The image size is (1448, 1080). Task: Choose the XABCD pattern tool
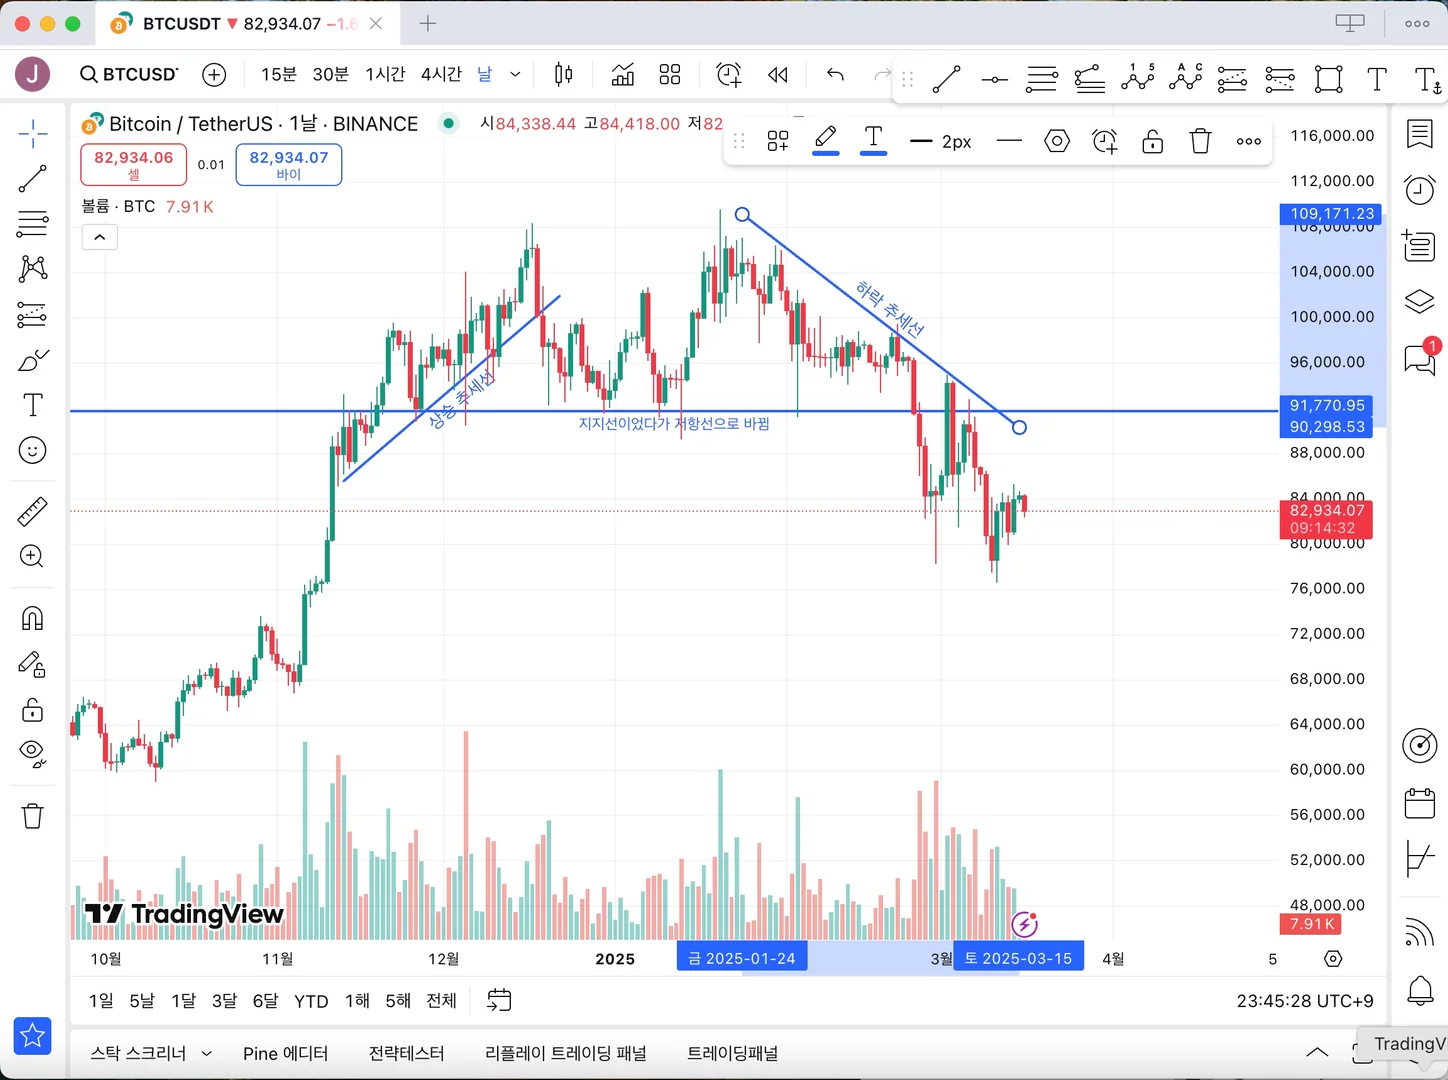click(33, 268)
